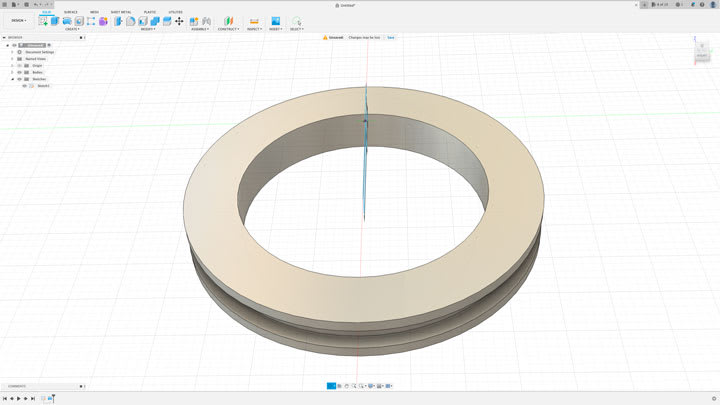Click the timeline end marker

(x=53, y=398)
